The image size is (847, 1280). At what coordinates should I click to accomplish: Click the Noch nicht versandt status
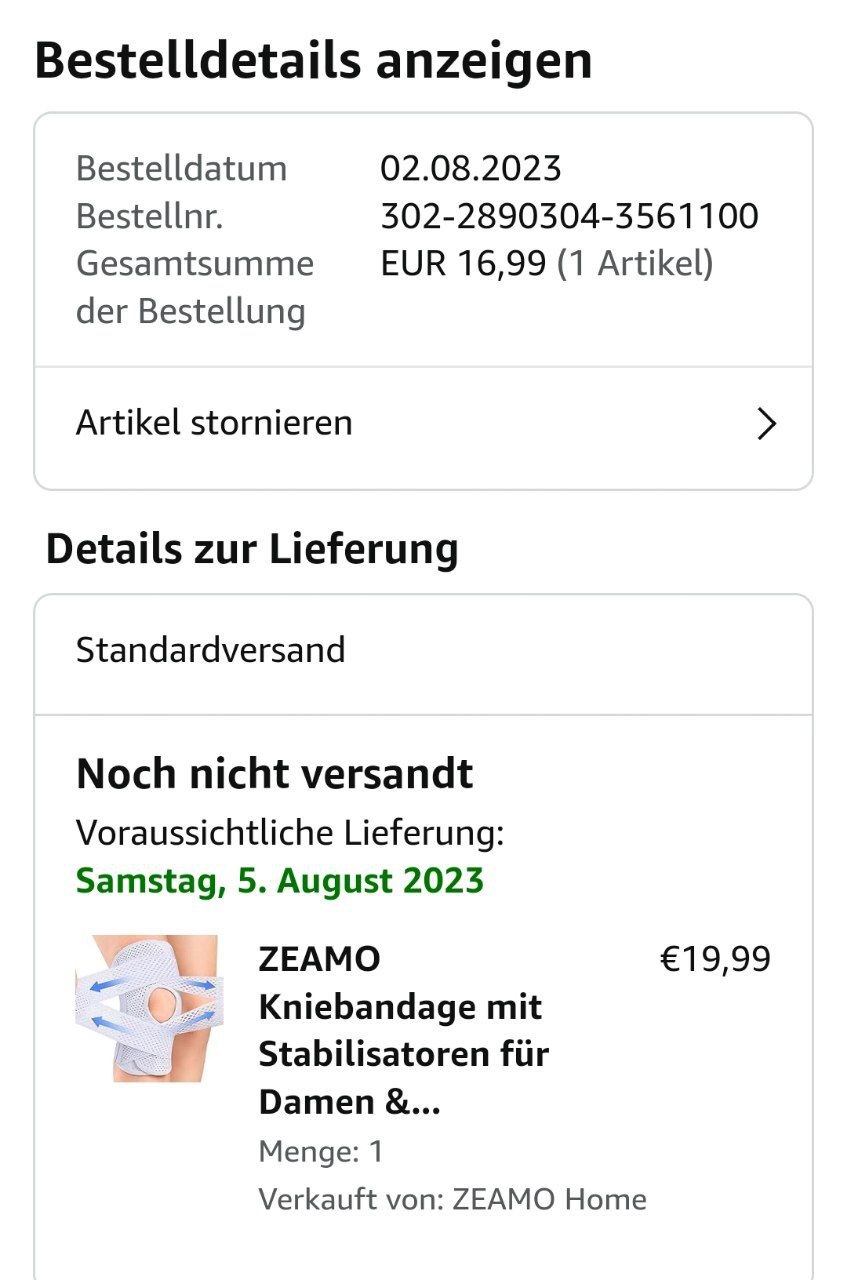[275, 774]
